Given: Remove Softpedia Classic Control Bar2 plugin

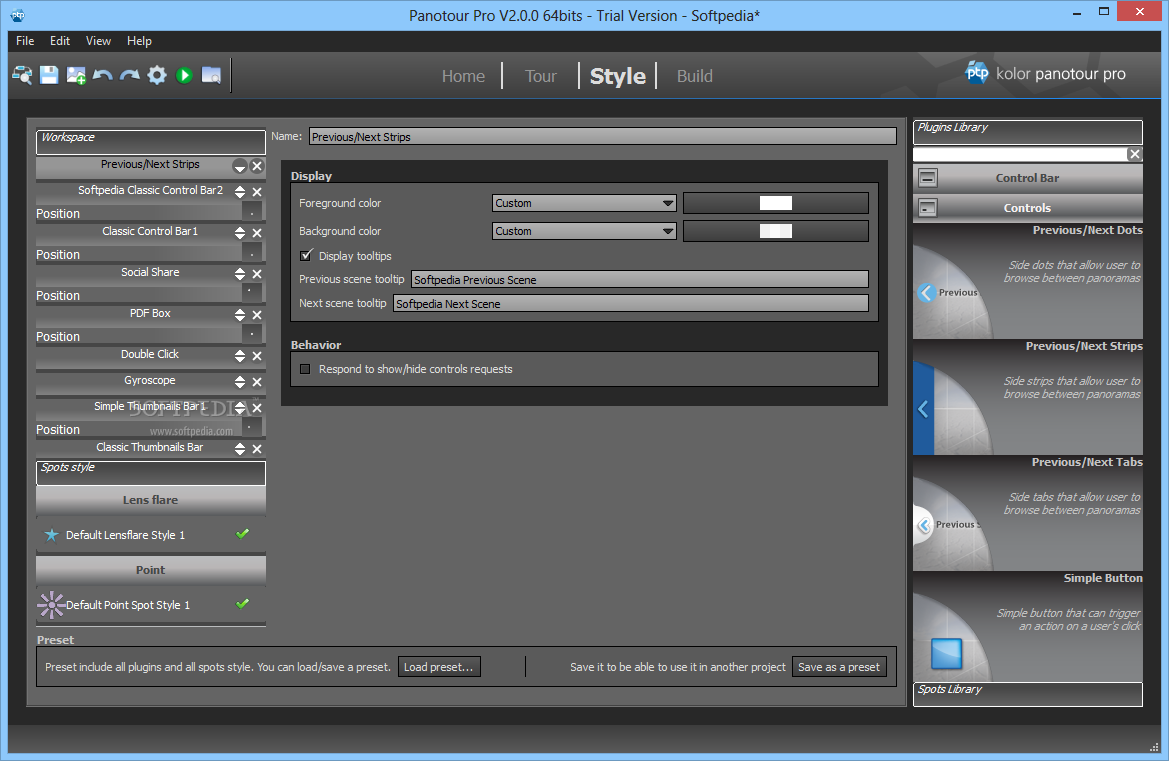Looking at the screenshot, I should point(257,192).
